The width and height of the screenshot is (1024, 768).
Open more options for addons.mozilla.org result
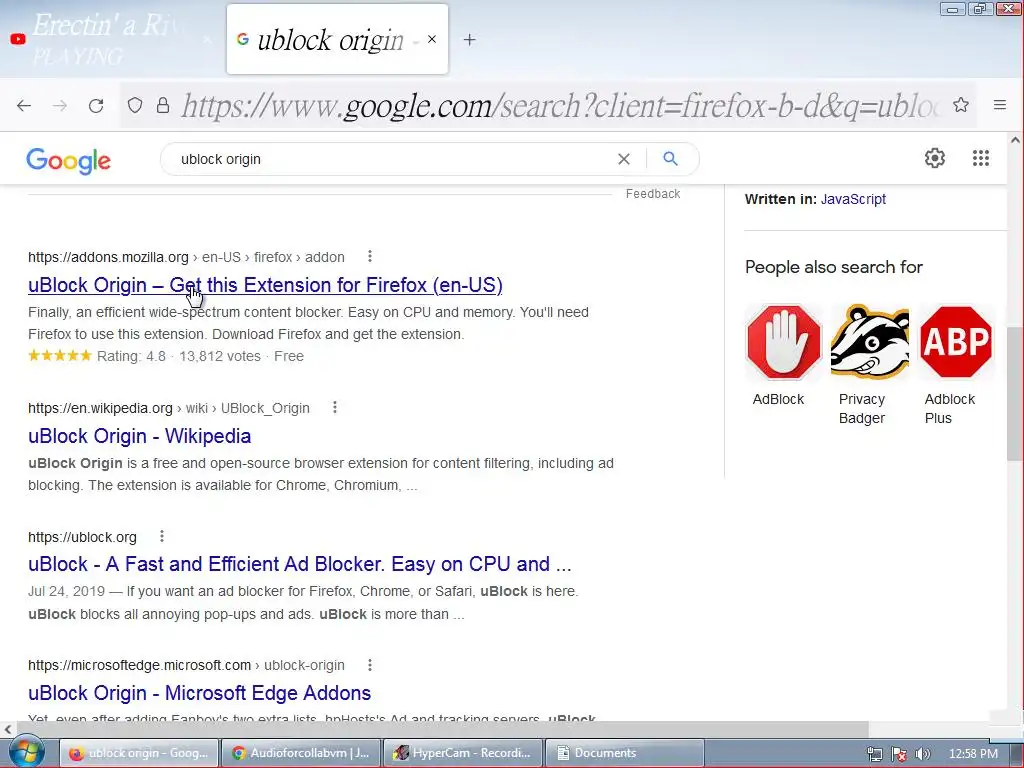coord(370,256)
